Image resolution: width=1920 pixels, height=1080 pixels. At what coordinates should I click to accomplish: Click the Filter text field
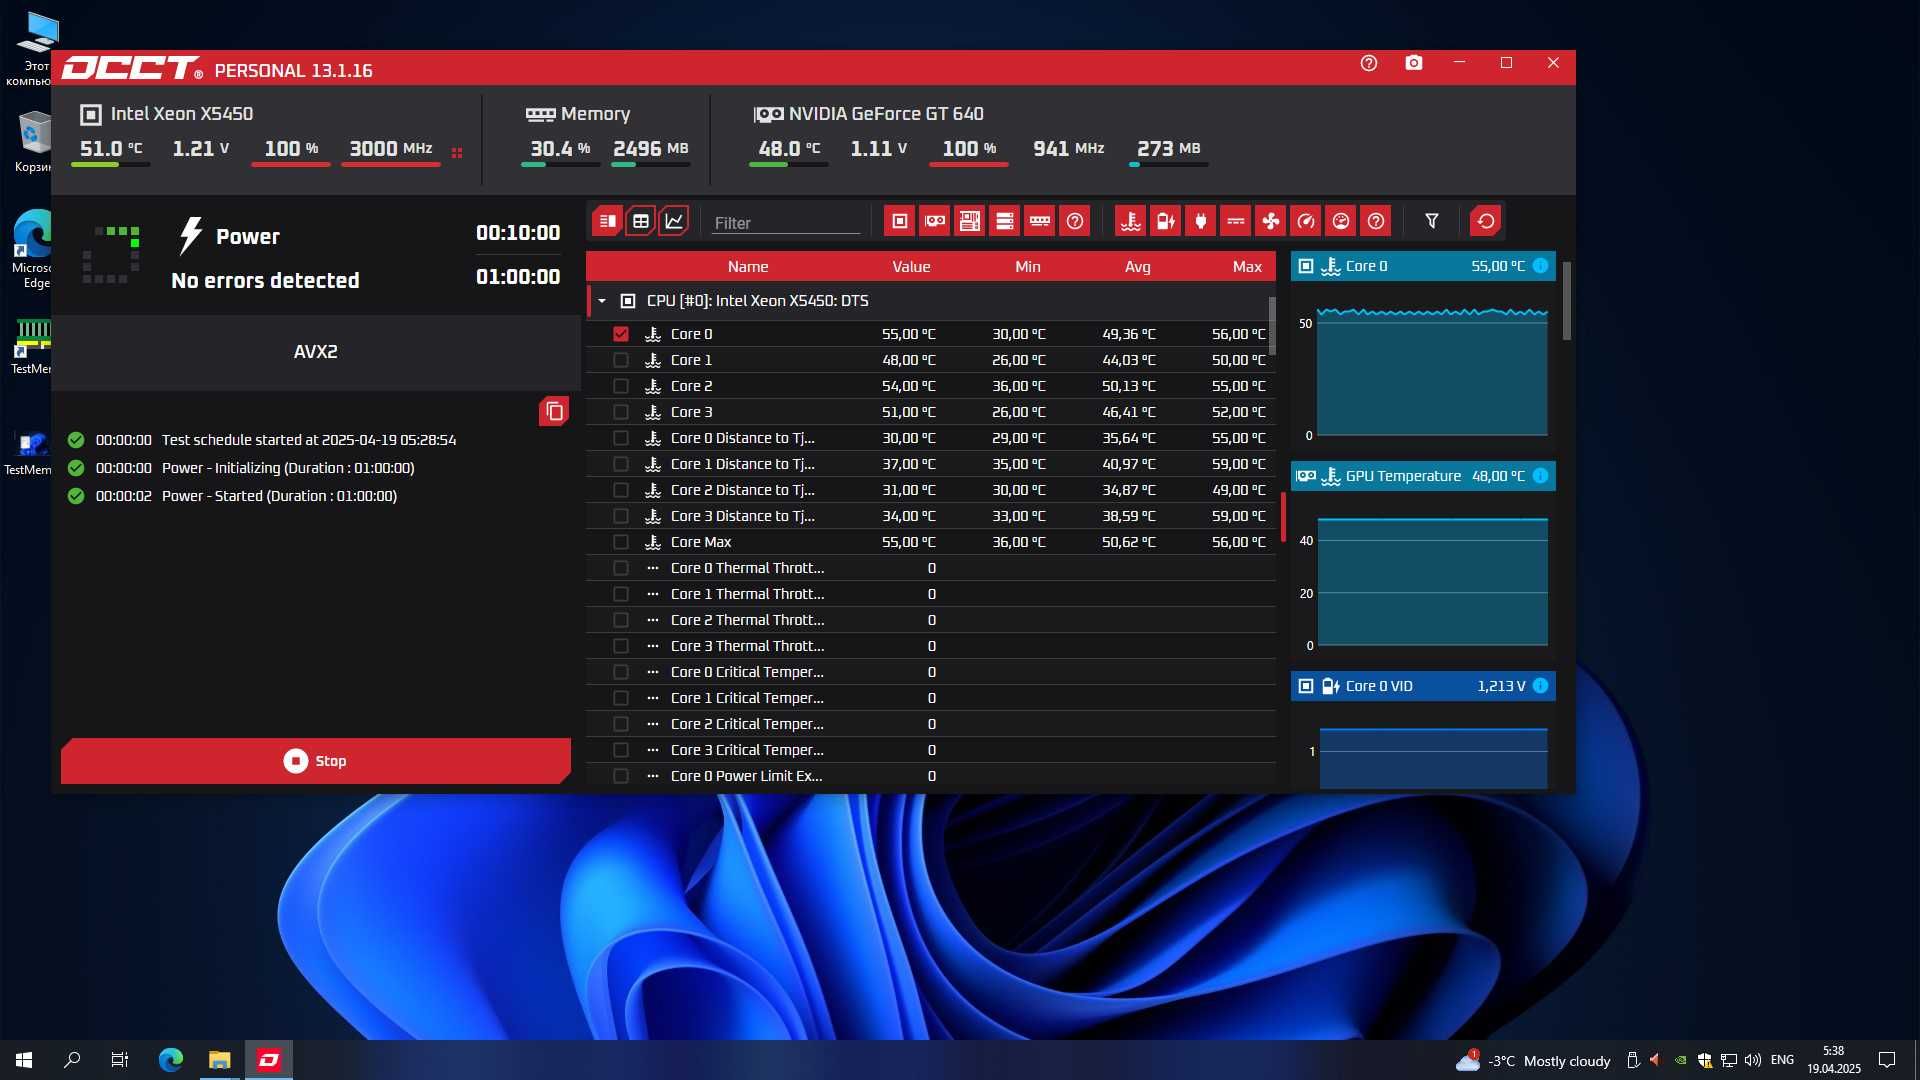click(786, 223)
